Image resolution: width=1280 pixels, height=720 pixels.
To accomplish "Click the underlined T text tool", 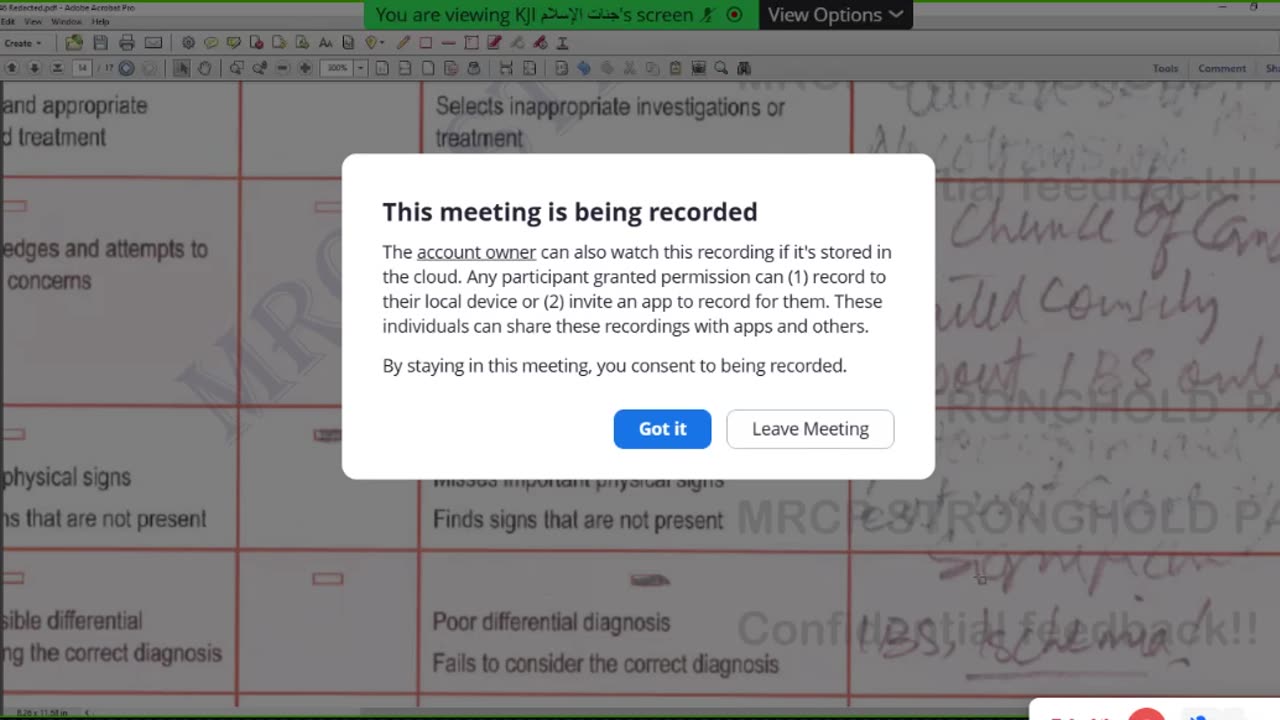I will tap(562, 43).
